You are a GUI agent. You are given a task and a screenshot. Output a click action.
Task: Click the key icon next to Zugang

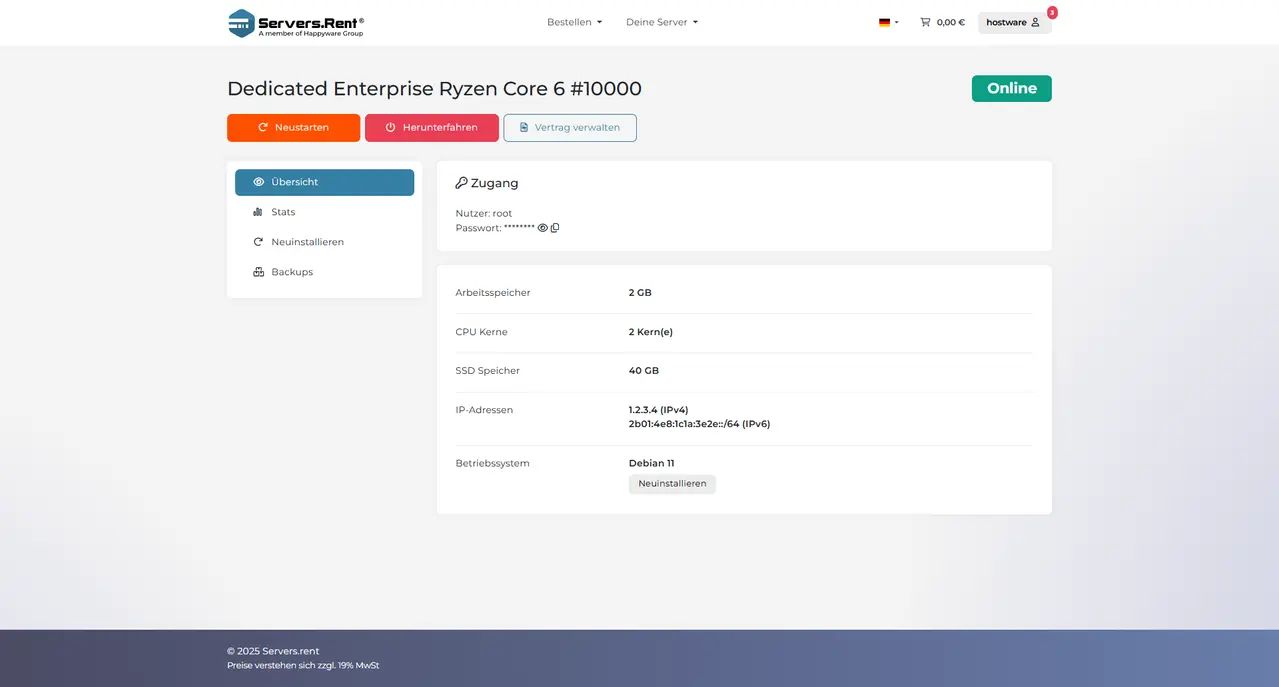click(461, 183)
